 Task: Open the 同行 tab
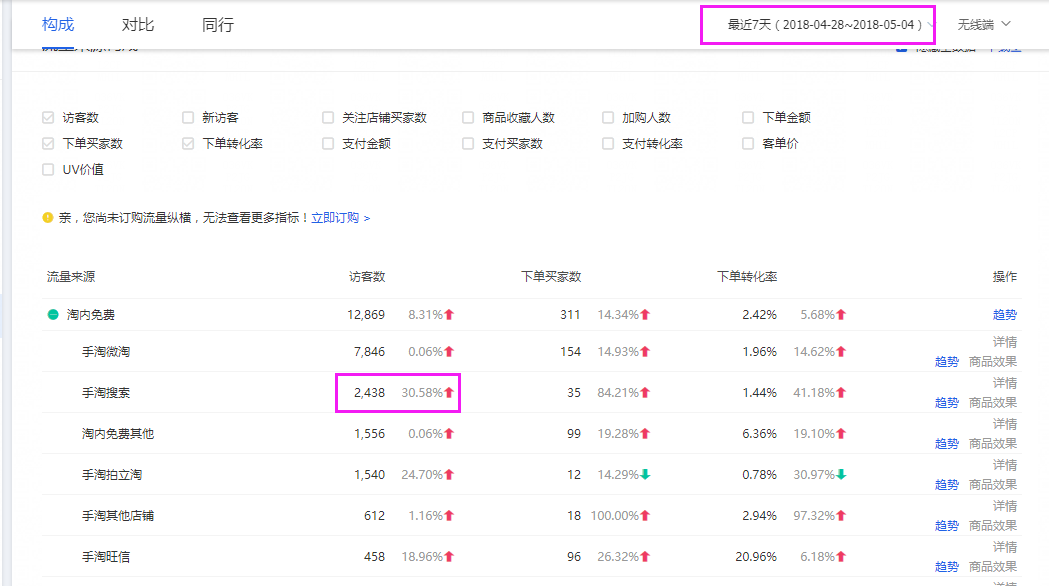pos(217,24)
